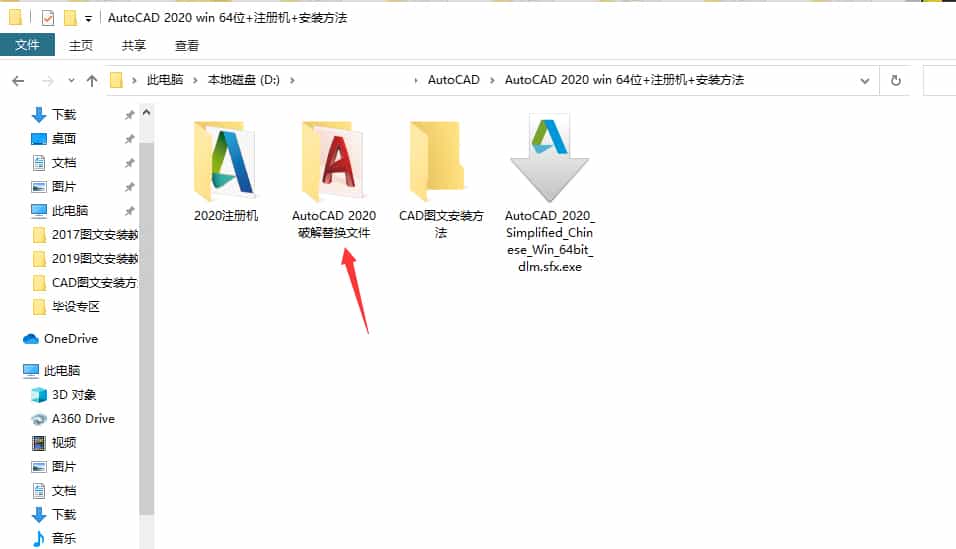956x549 pixels.
Task: Open the CAD图文安装方法 folder icon
Action: 438,161
